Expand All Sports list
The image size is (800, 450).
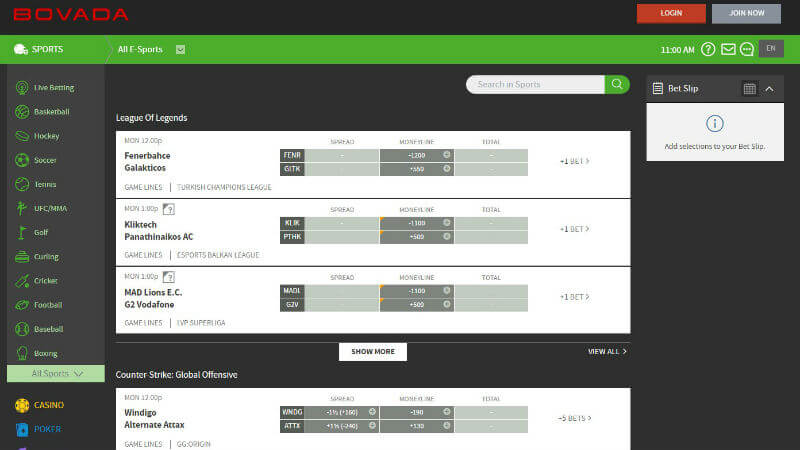56,373
